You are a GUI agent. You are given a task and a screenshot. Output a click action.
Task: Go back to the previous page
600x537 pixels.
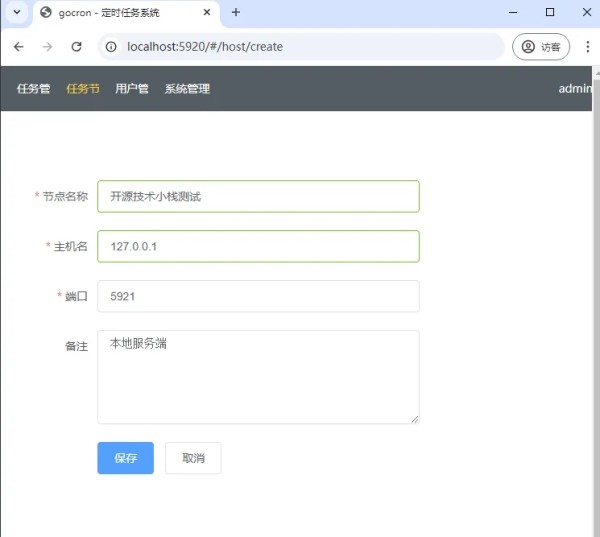click(x=18, y=47)
